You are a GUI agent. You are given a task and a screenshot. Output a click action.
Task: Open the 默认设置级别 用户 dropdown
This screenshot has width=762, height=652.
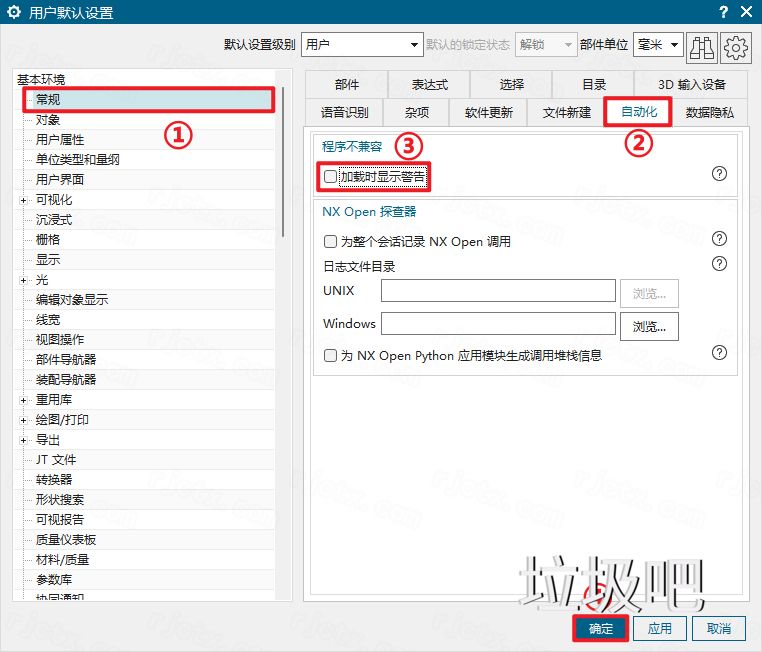click(x=362, y=45)
